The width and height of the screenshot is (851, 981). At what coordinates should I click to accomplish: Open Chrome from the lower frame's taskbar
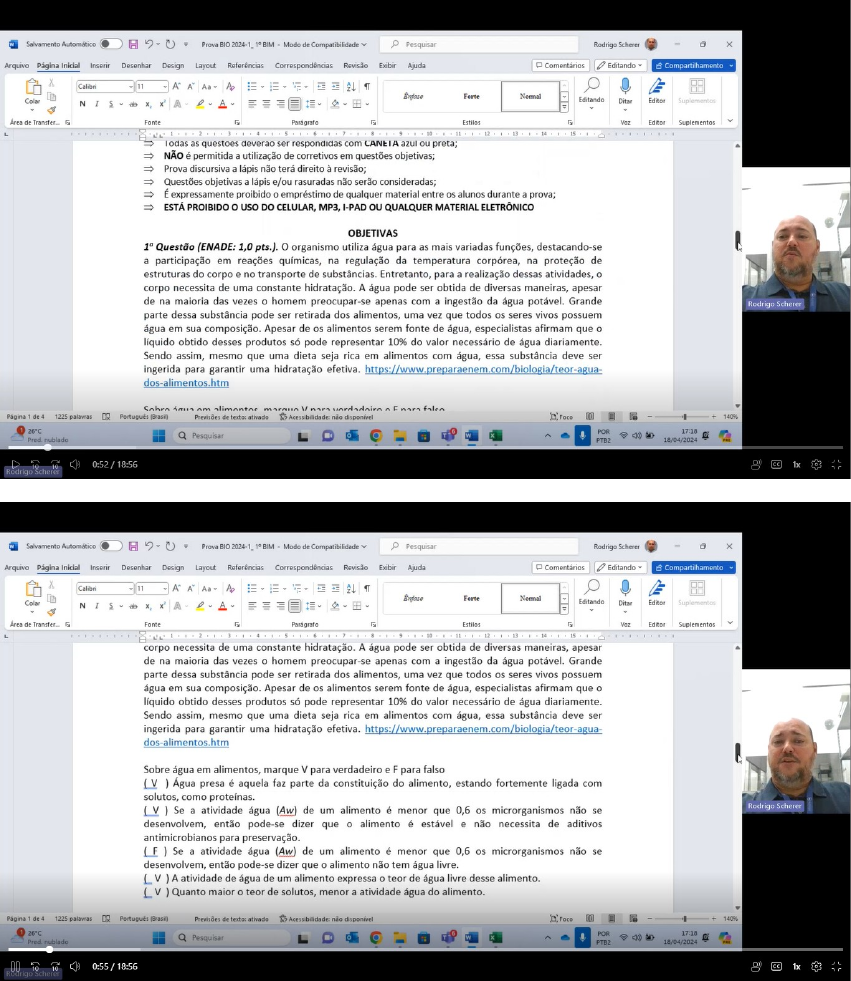point(376,937)
